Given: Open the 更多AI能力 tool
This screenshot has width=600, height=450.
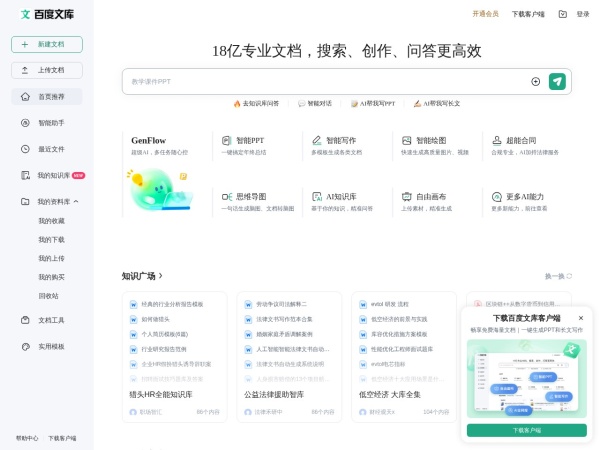Looking at the screenshot, I should coord(519,202).
